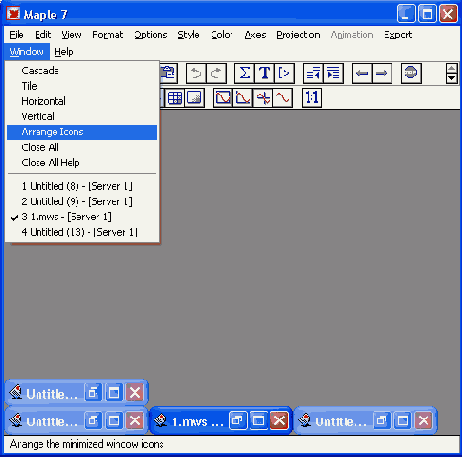462x457 pixels.
Task: Select the 1:1 constrained scaling icon
Action: [x=312, y=98]
